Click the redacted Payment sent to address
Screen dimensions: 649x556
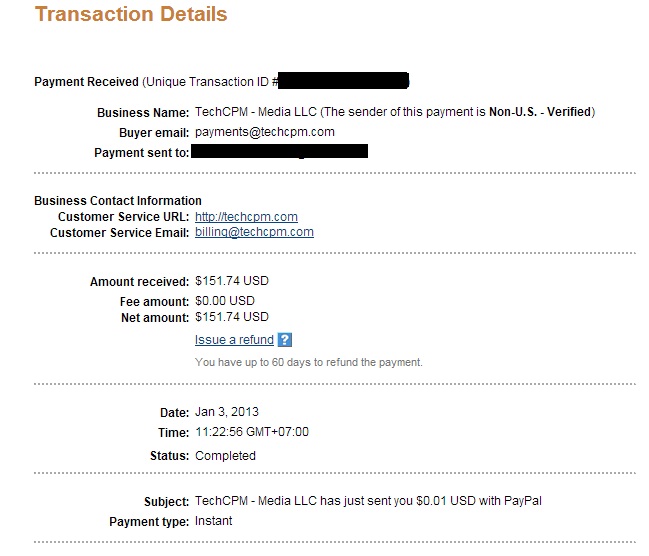click(280, 151)
